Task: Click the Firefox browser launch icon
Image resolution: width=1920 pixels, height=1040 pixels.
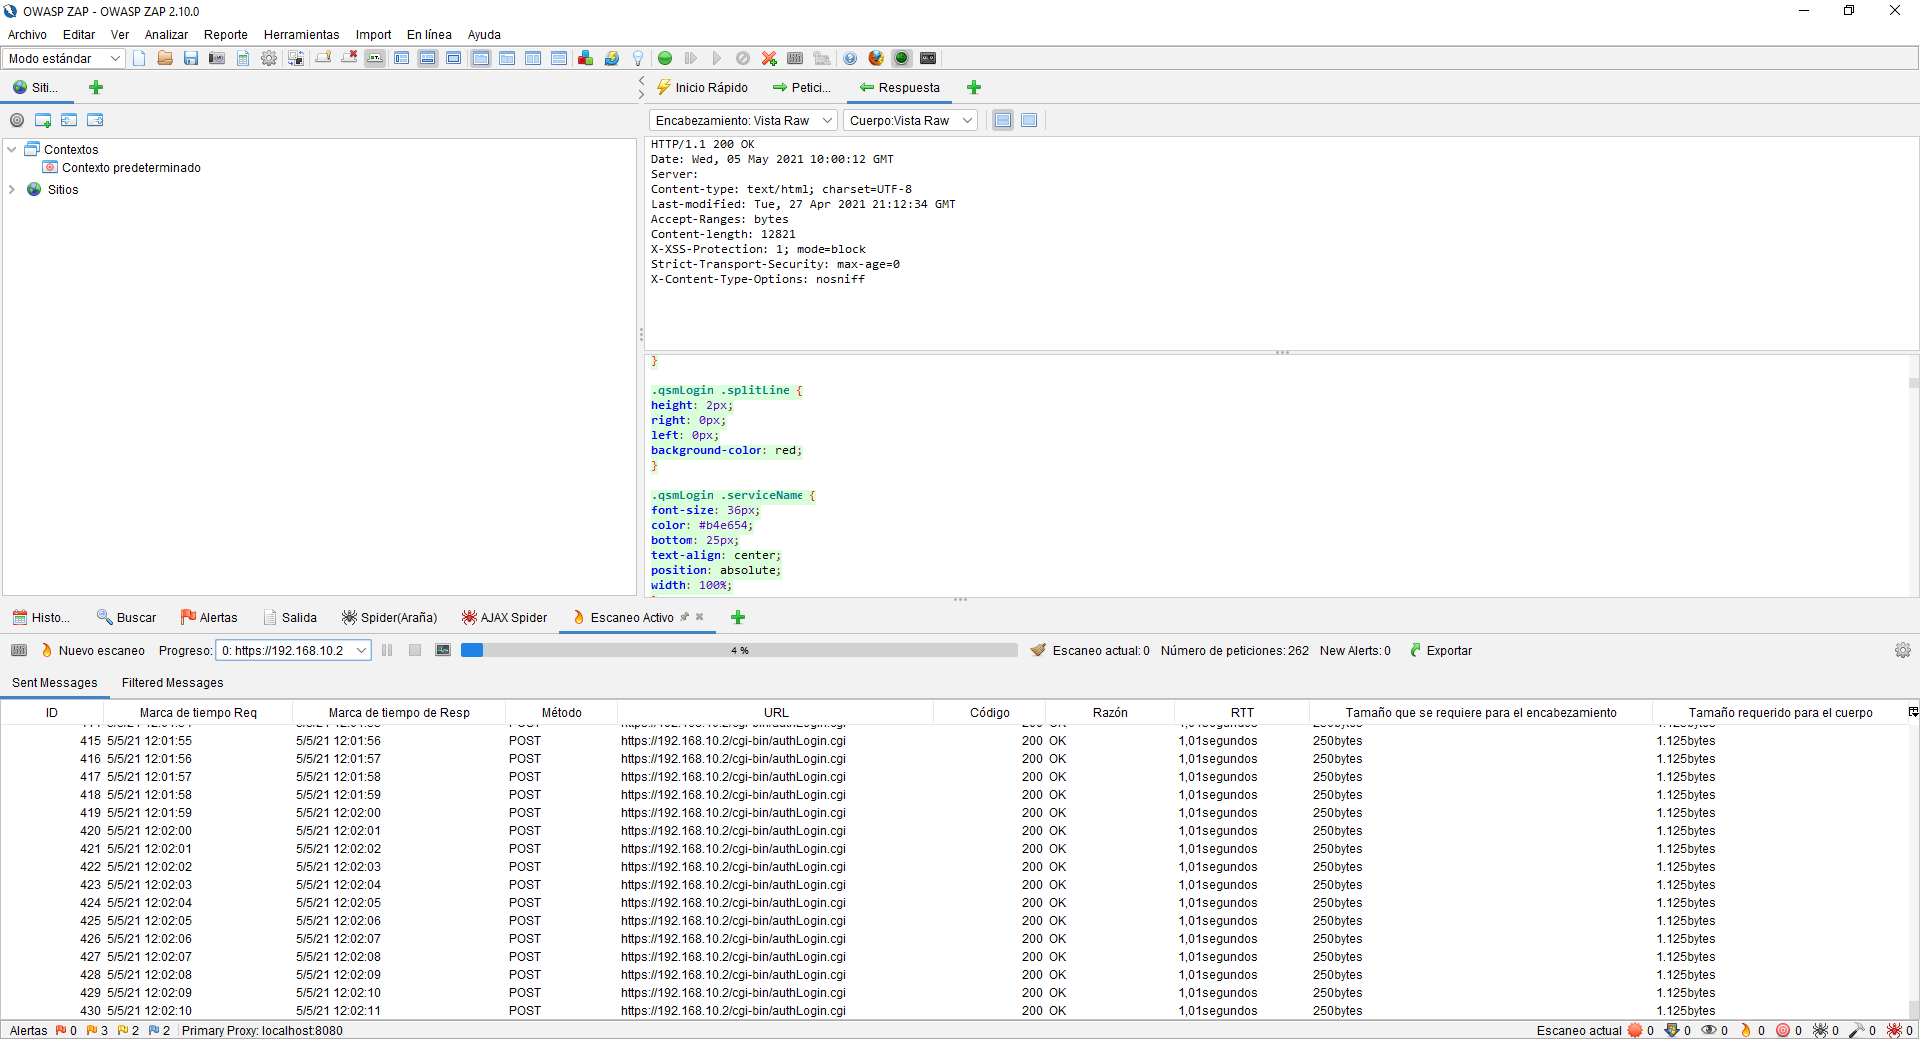Action: [x=876, y=58]
